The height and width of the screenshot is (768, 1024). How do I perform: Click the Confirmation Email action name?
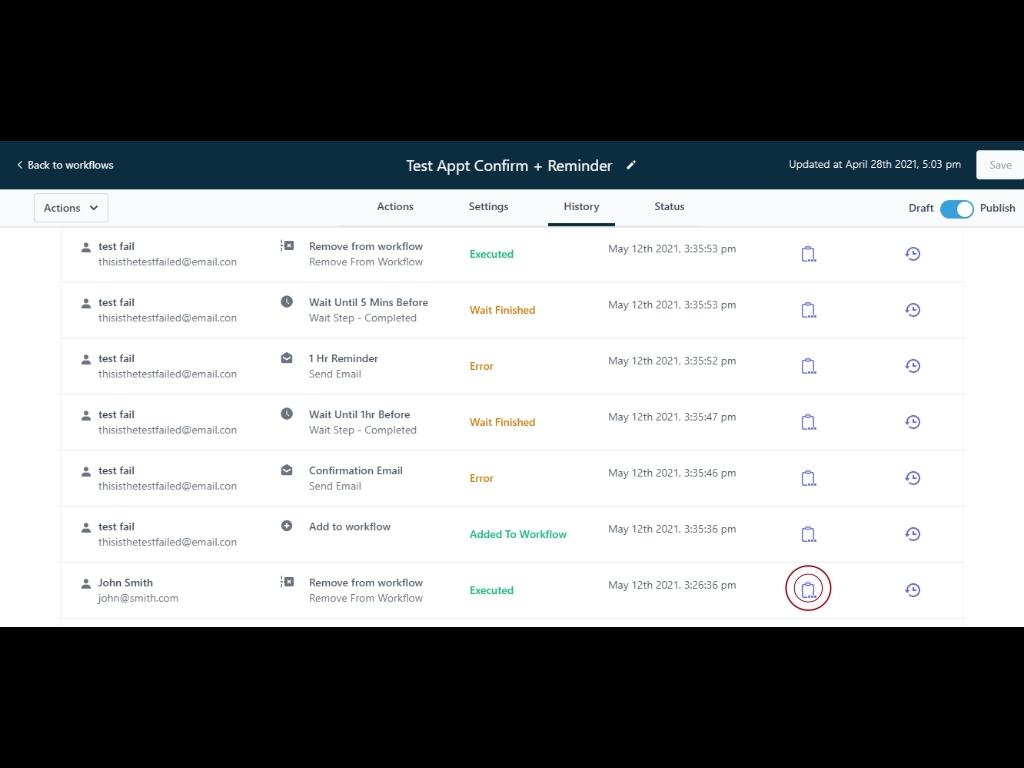(x=356, y=471)
